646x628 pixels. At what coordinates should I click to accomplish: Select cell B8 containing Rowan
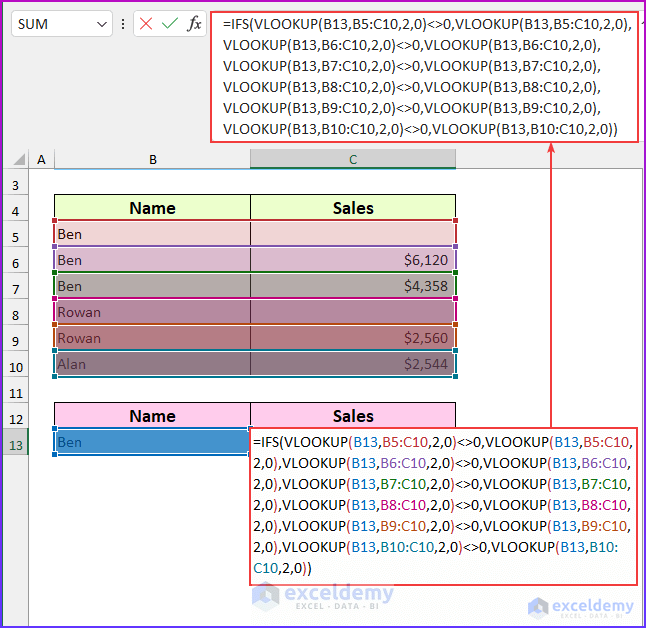click(x=152, y=312)
